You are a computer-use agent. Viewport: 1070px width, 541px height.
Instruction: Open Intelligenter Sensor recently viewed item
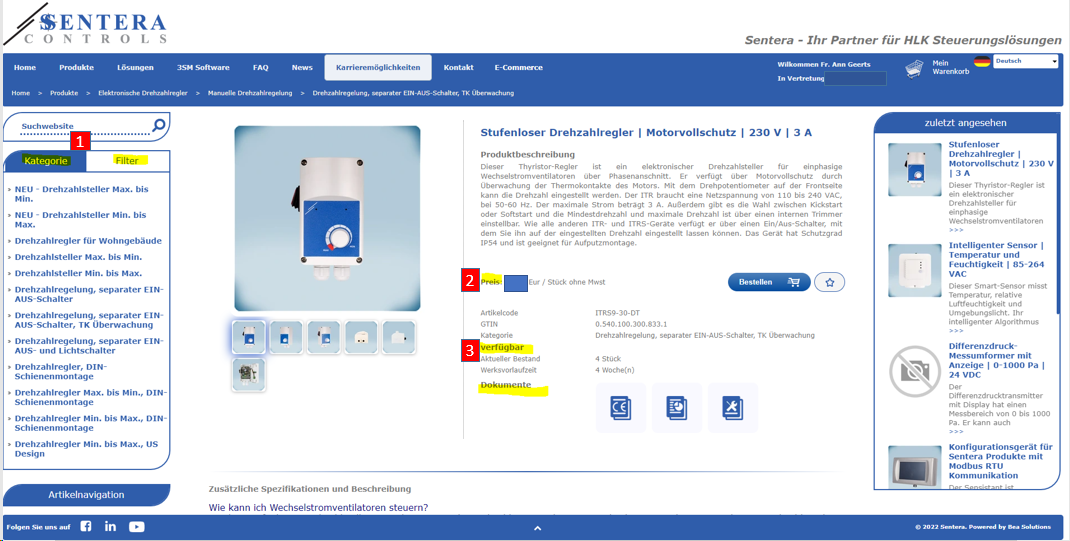pyautogui.click(x=996, y=259)
